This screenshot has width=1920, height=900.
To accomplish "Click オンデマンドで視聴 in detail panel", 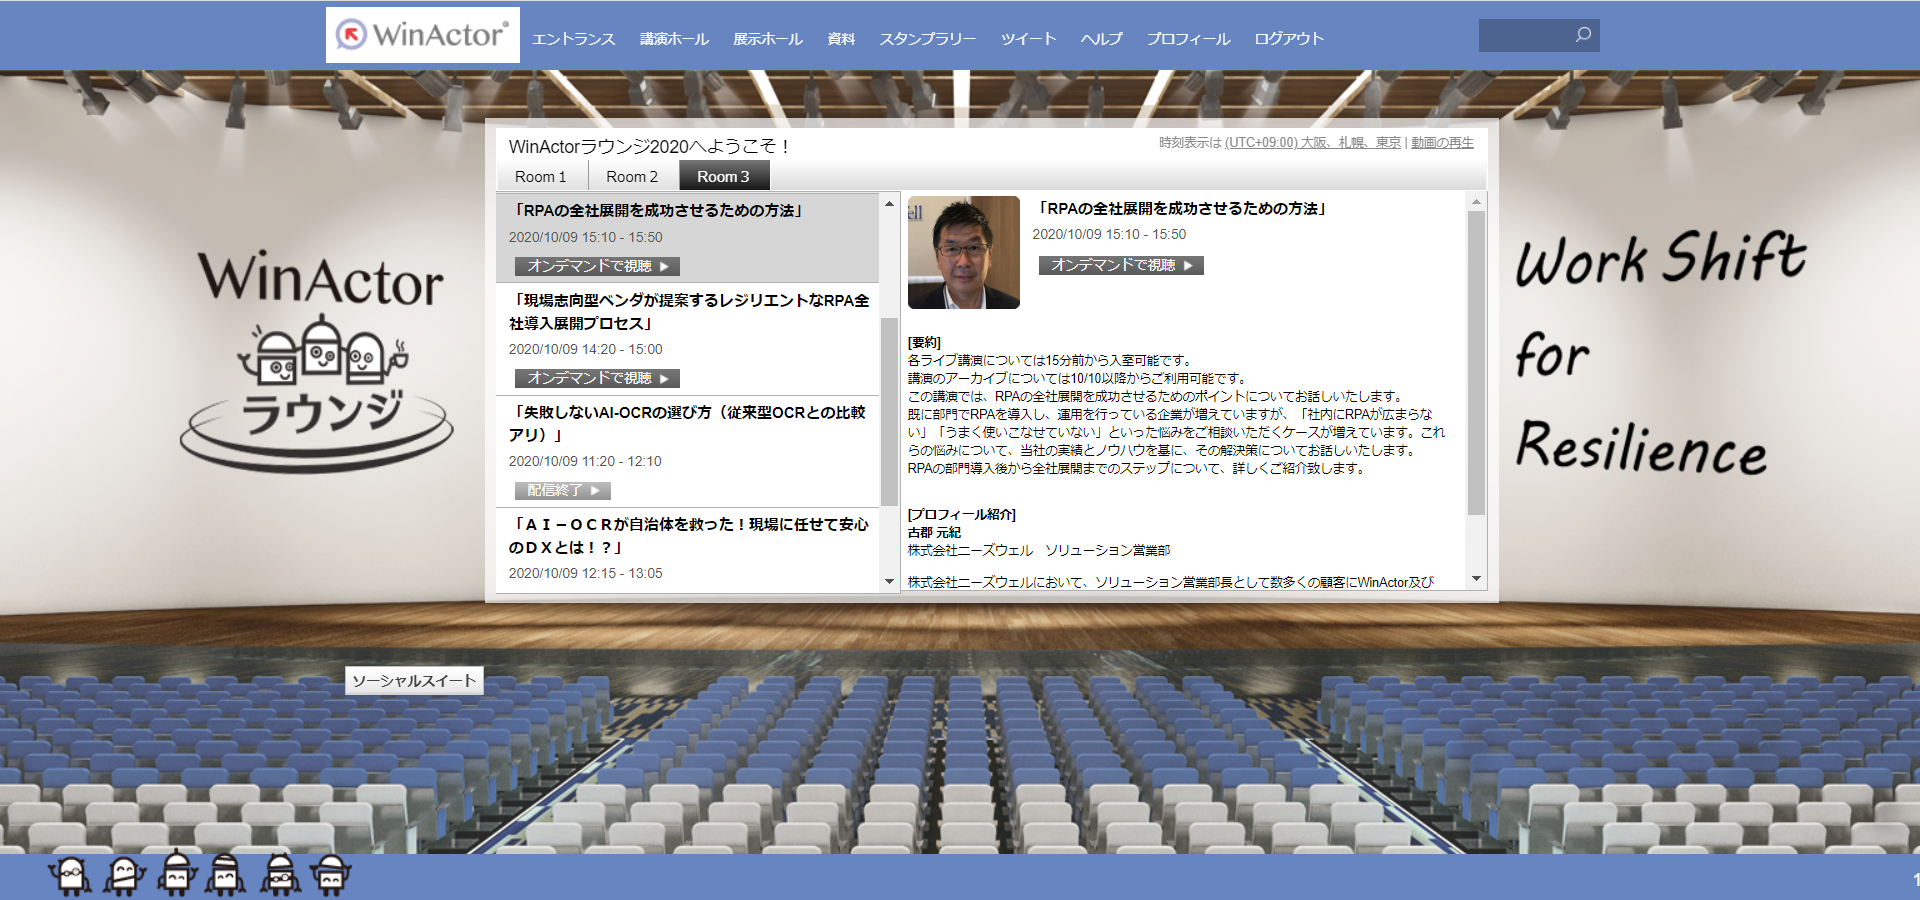I will click(1121, 265).
